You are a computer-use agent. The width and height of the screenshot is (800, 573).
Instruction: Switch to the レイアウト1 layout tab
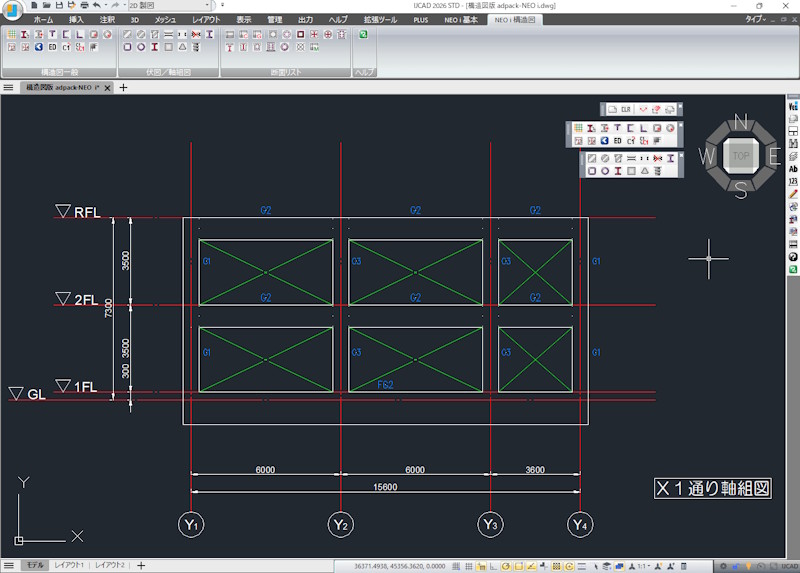click(69, 565)
